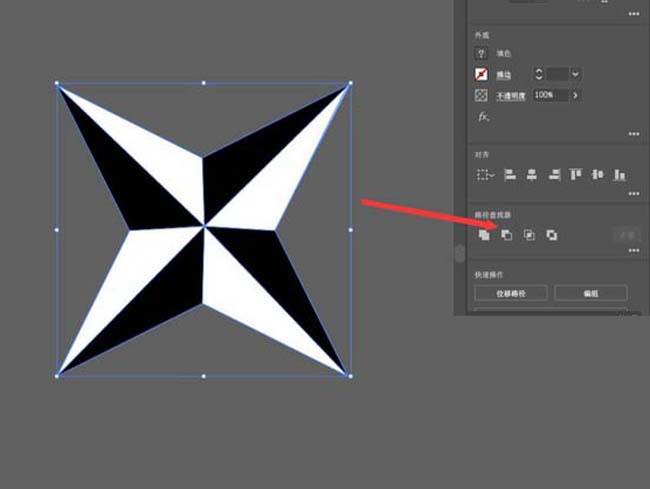Click Horizontal Align Center icon

click(x=531, y=175)
